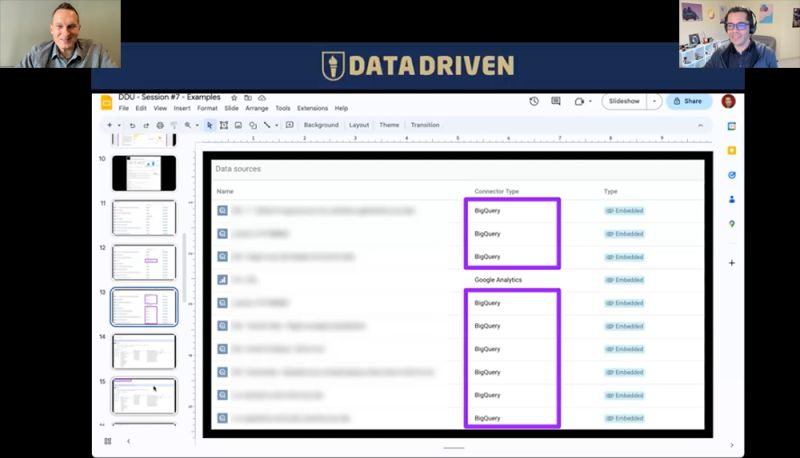Open the comments panel icon
This screenshot has height=458, width=800.
[x=556, y=101]
